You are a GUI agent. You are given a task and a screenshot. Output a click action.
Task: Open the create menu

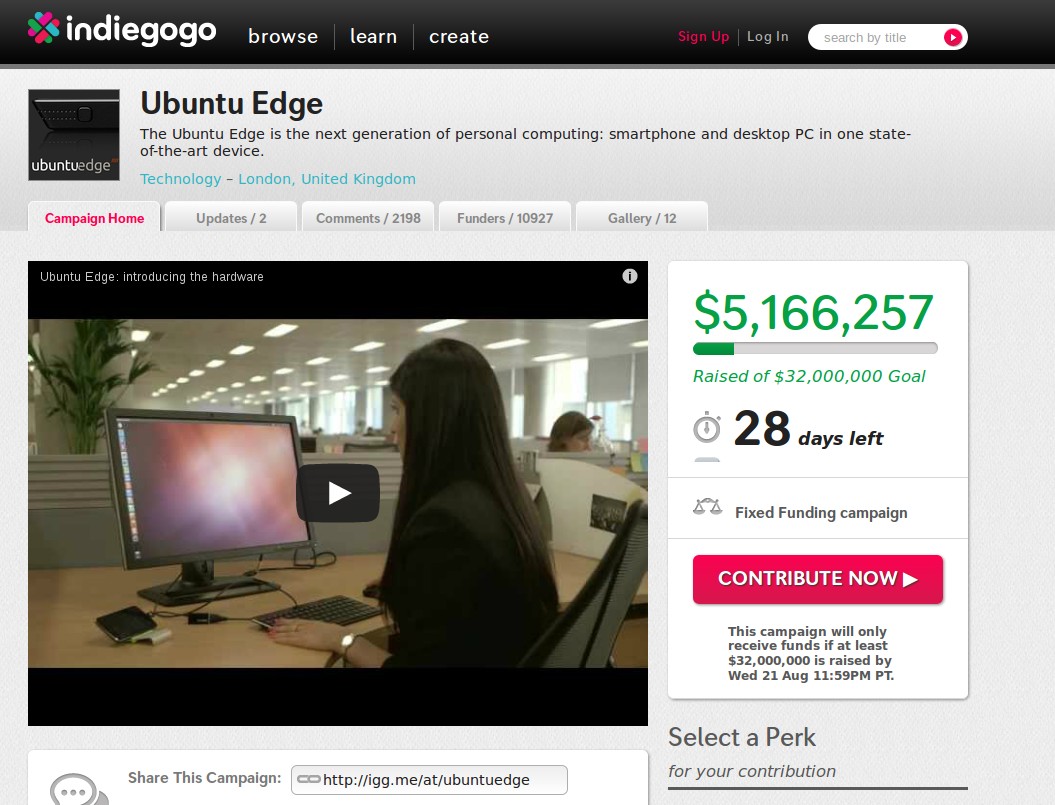tap(459, 36)
